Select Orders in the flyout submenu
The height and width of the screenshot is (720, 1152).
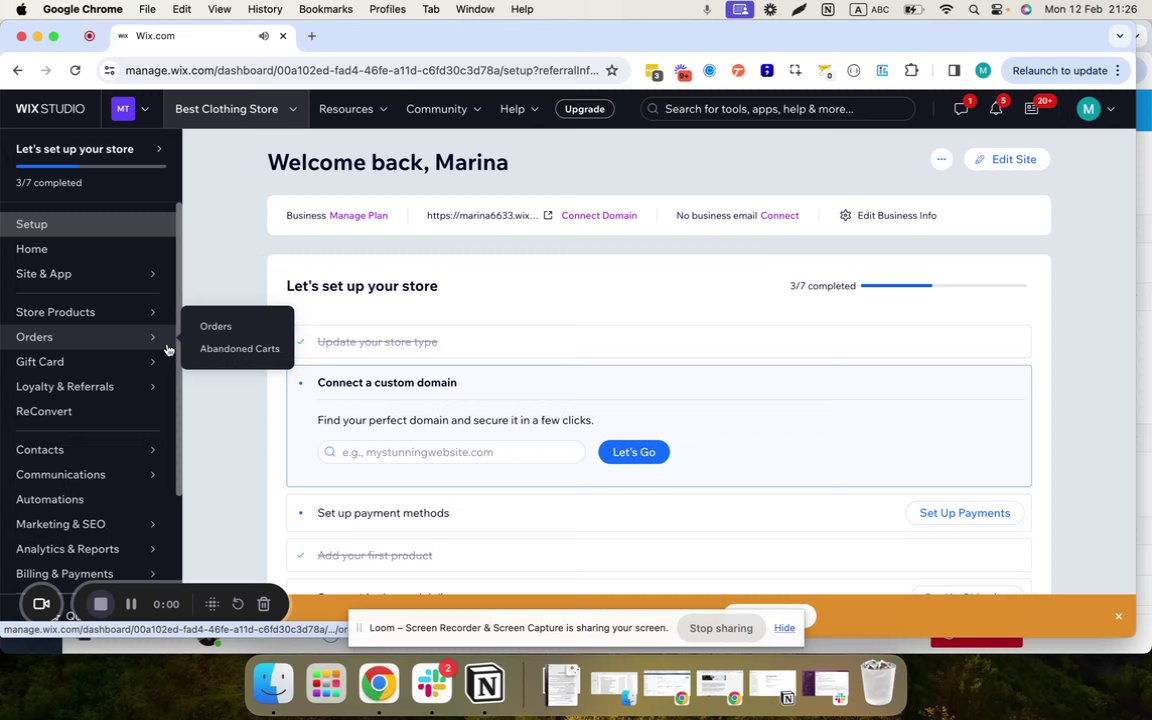[x=215, y=326]
